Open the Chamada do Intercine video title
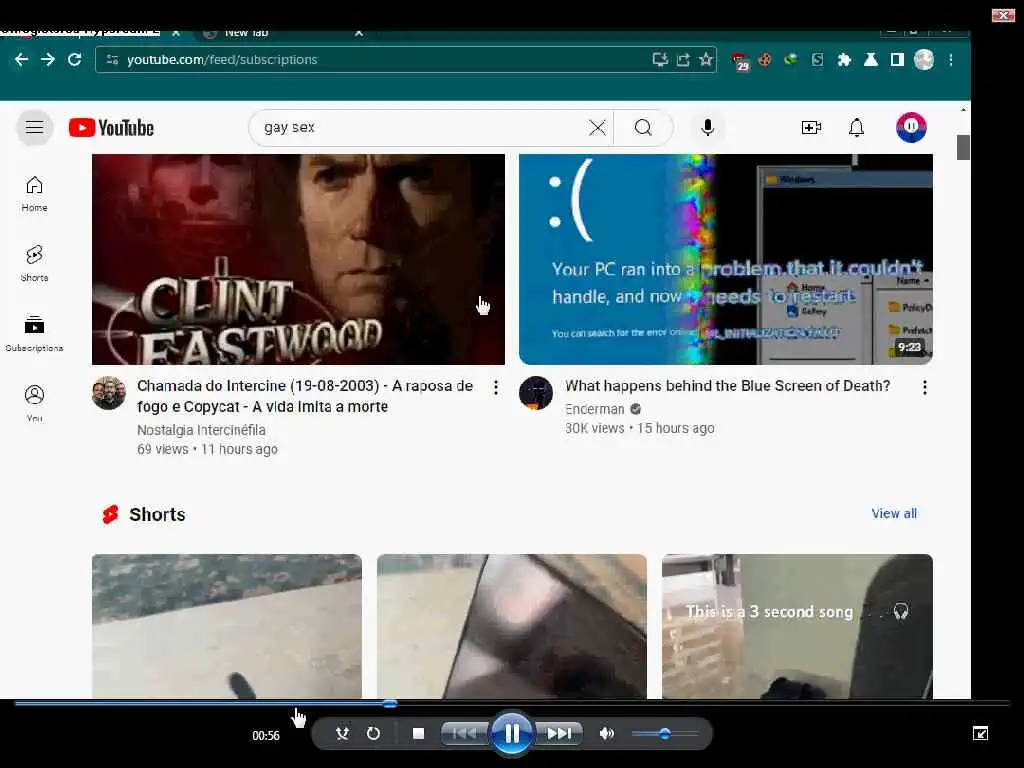1024x768 pixels. pyautogui.click(x=305, y=396)
